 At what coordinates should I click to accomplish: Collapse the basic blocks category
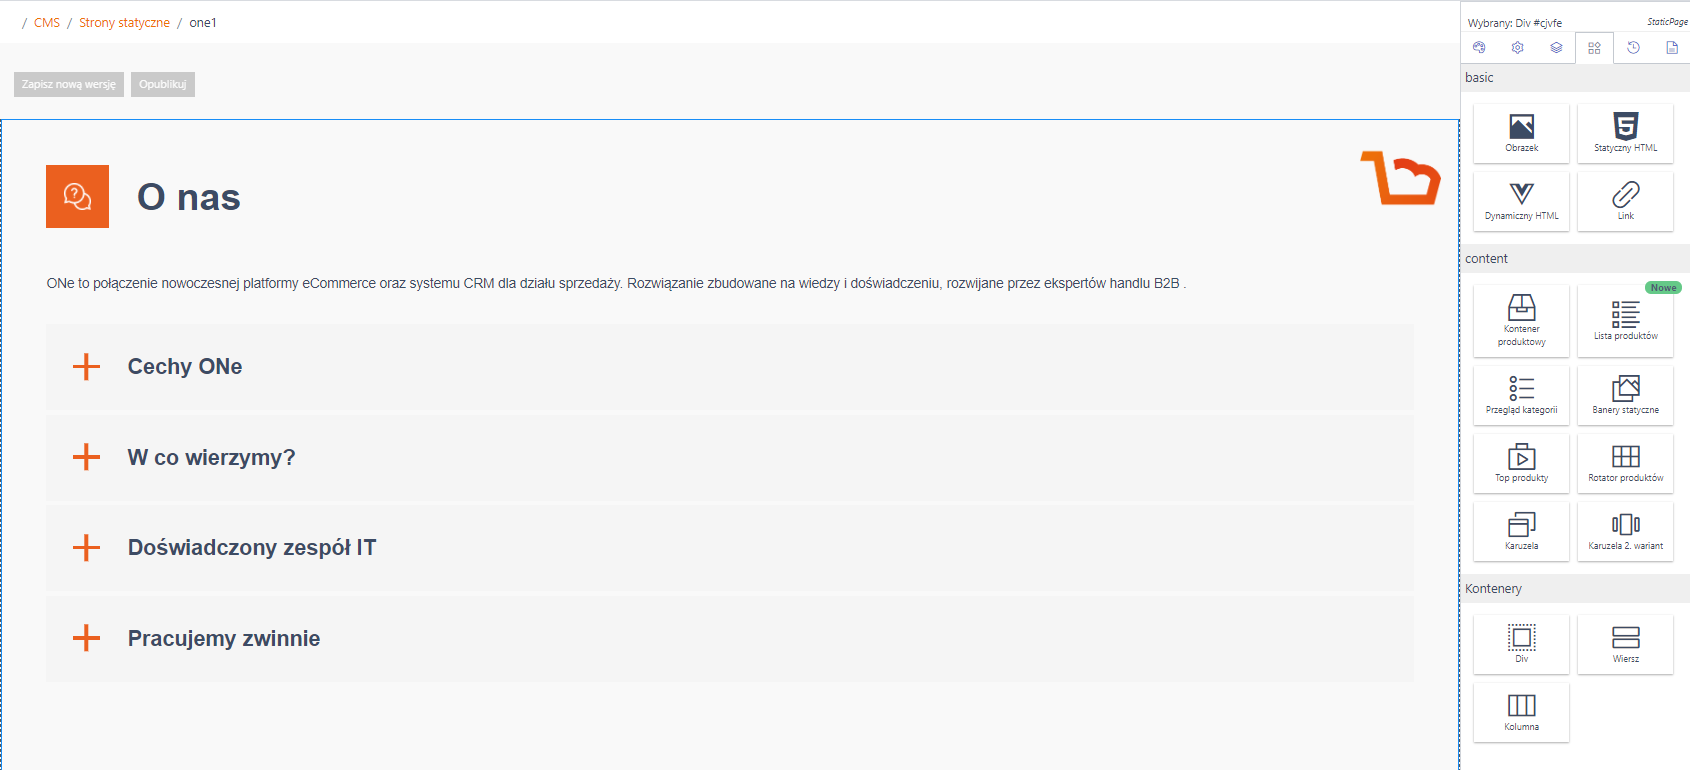pyautogui.click(x=1575, y=78)
